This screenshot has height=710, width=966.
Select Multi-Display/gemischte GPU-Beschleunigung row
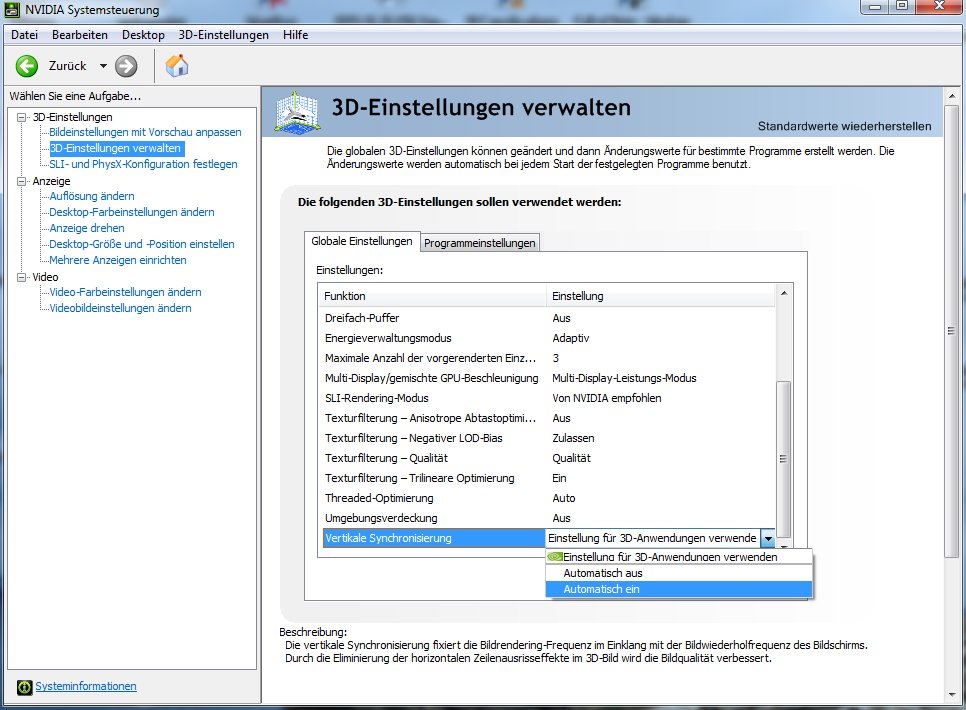547,378
